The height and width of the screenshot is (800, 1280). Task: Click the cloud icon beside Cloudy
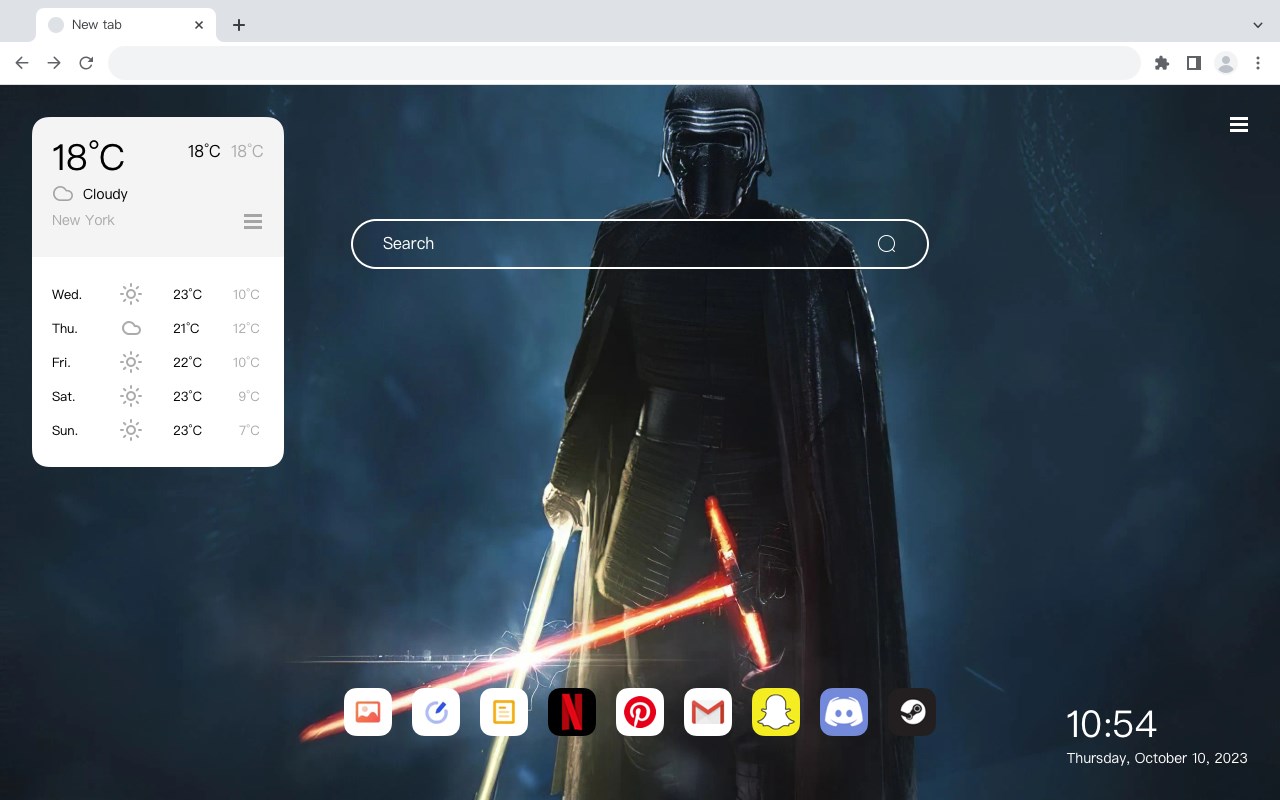(x=63, y=194)
